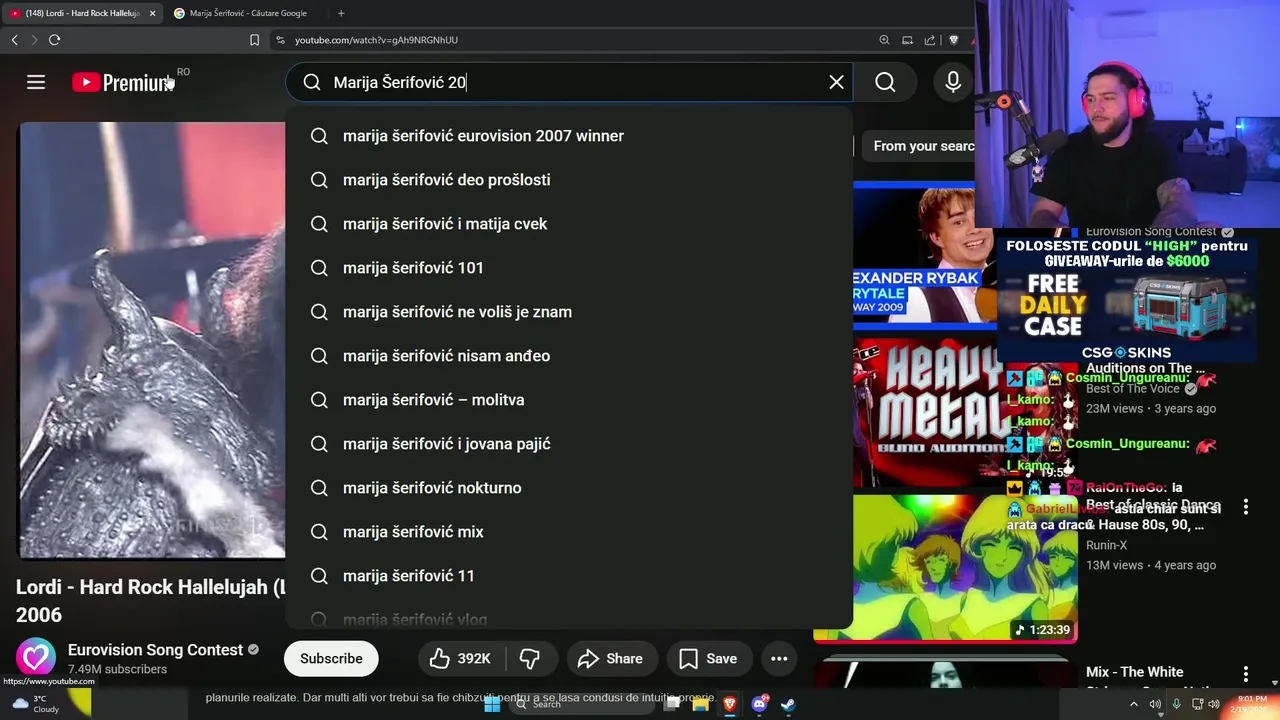The height and width of the screenshot is (720, 1280).
Task: Open Eurovision Song Contest channel avatar
Action: [36, 658]
